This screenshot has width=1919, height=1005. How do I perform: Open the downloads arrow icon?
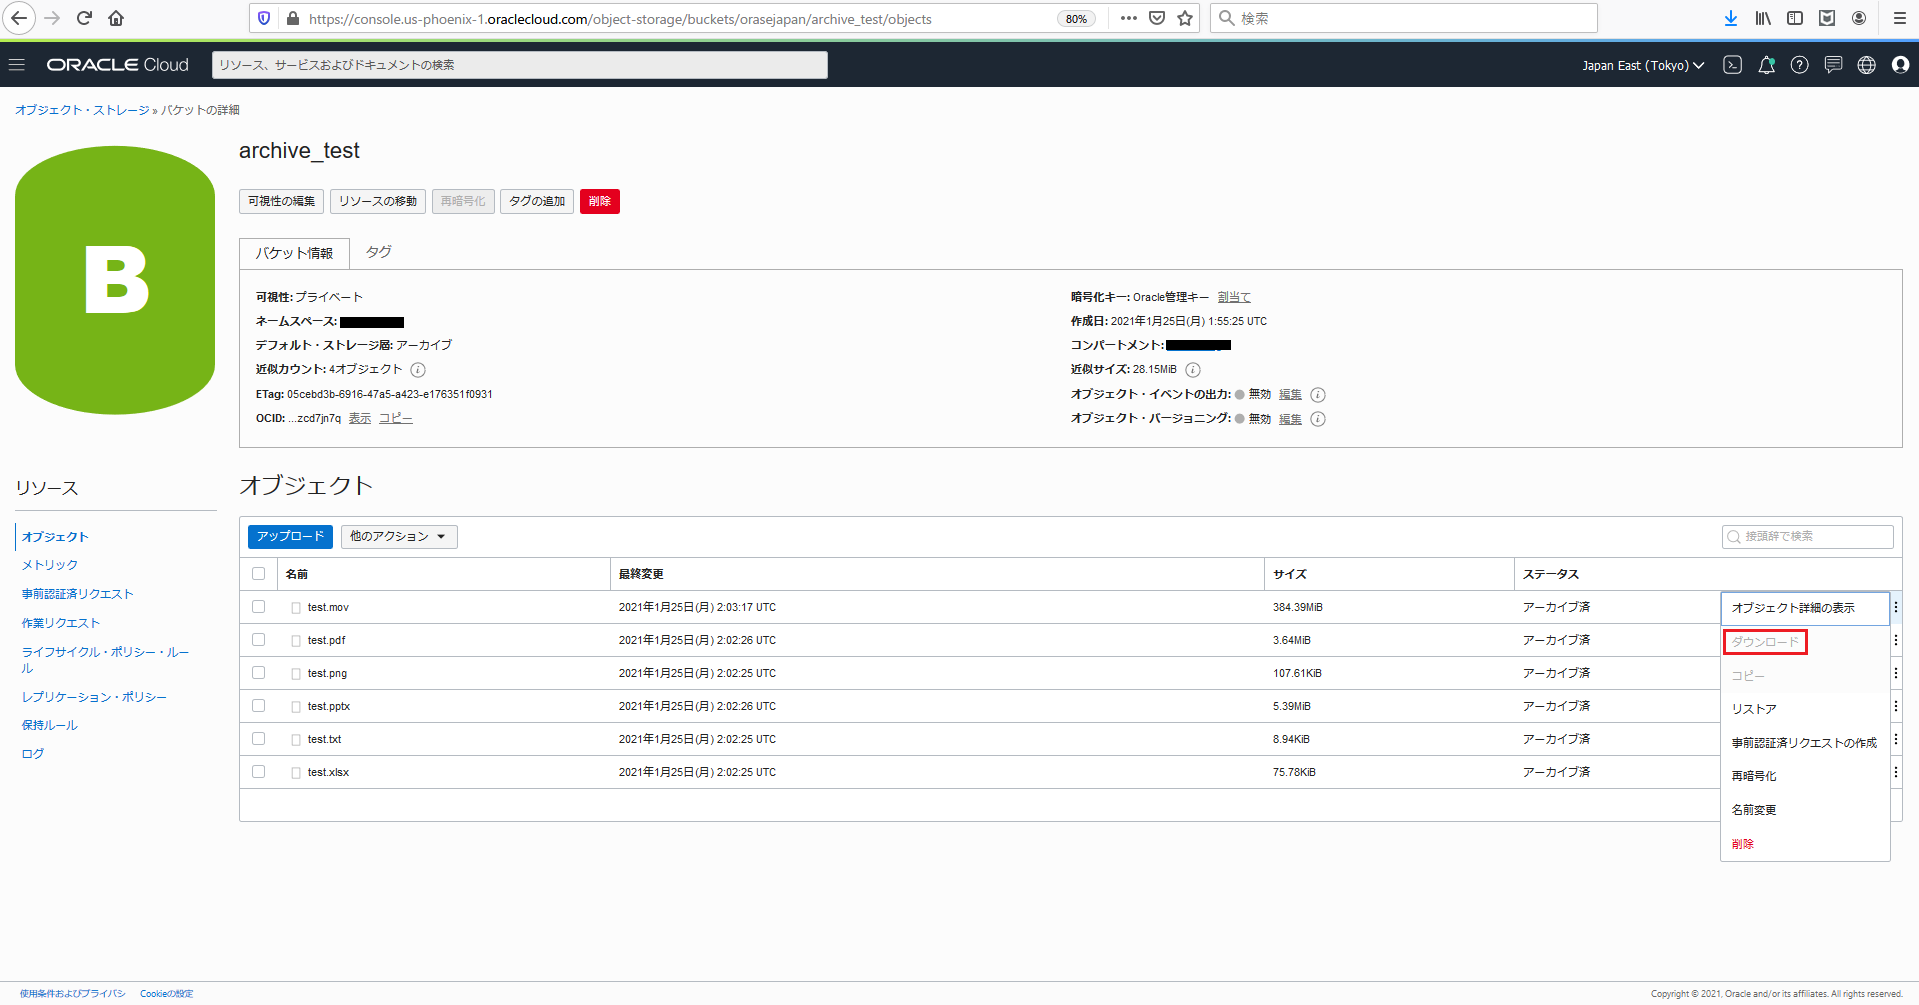(1731, 18)
